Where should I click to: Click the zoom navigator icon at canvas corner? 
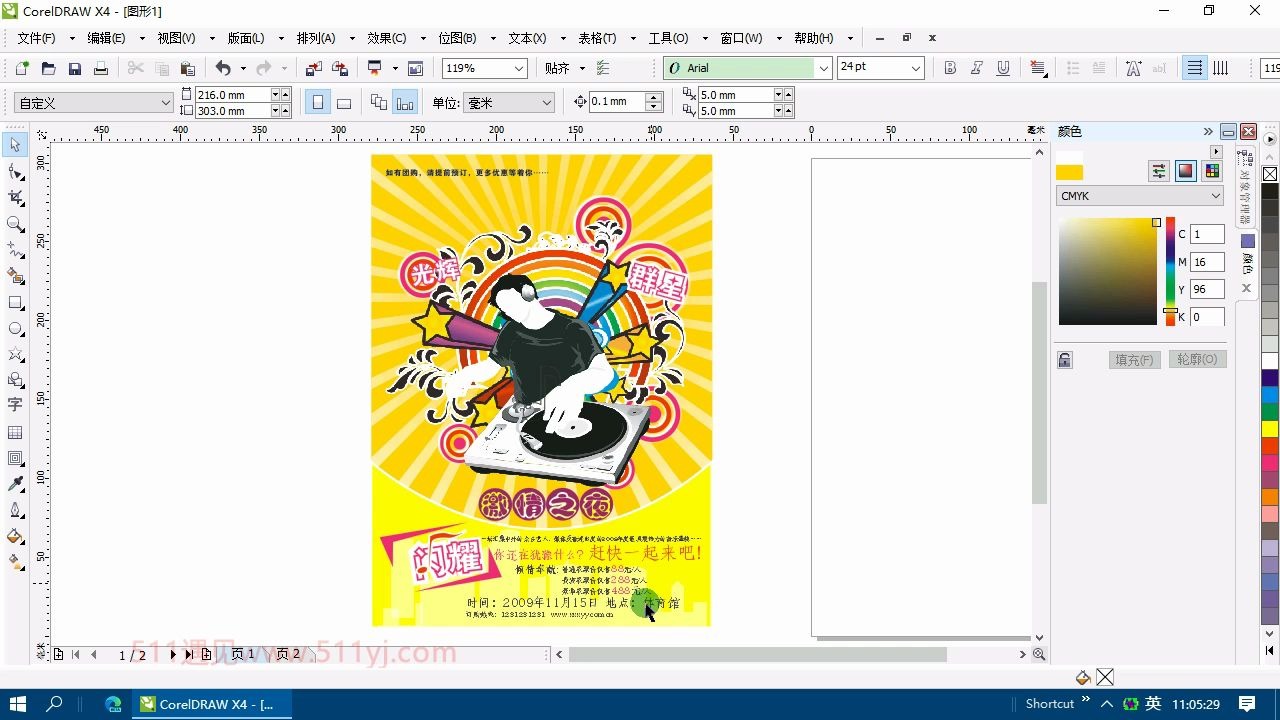coord(1039,654)
